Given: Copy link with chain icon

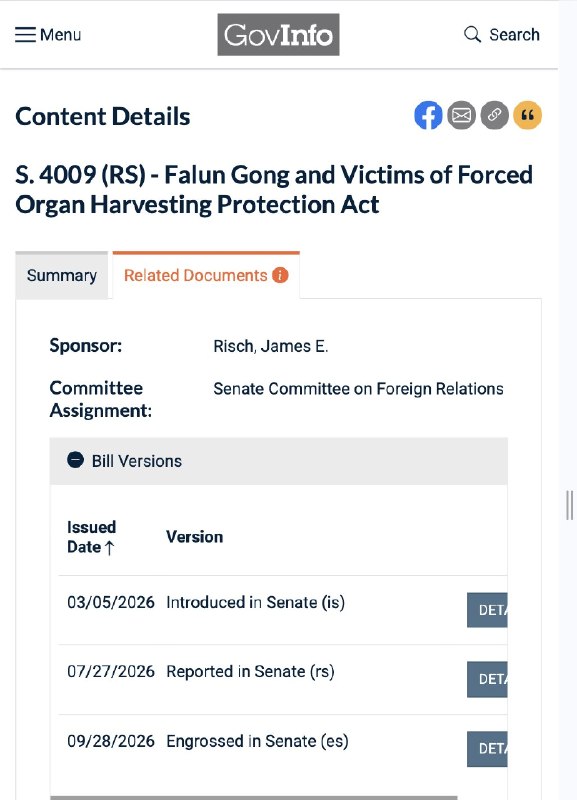Looking at the screenshot, I should (x=494, y=115).
